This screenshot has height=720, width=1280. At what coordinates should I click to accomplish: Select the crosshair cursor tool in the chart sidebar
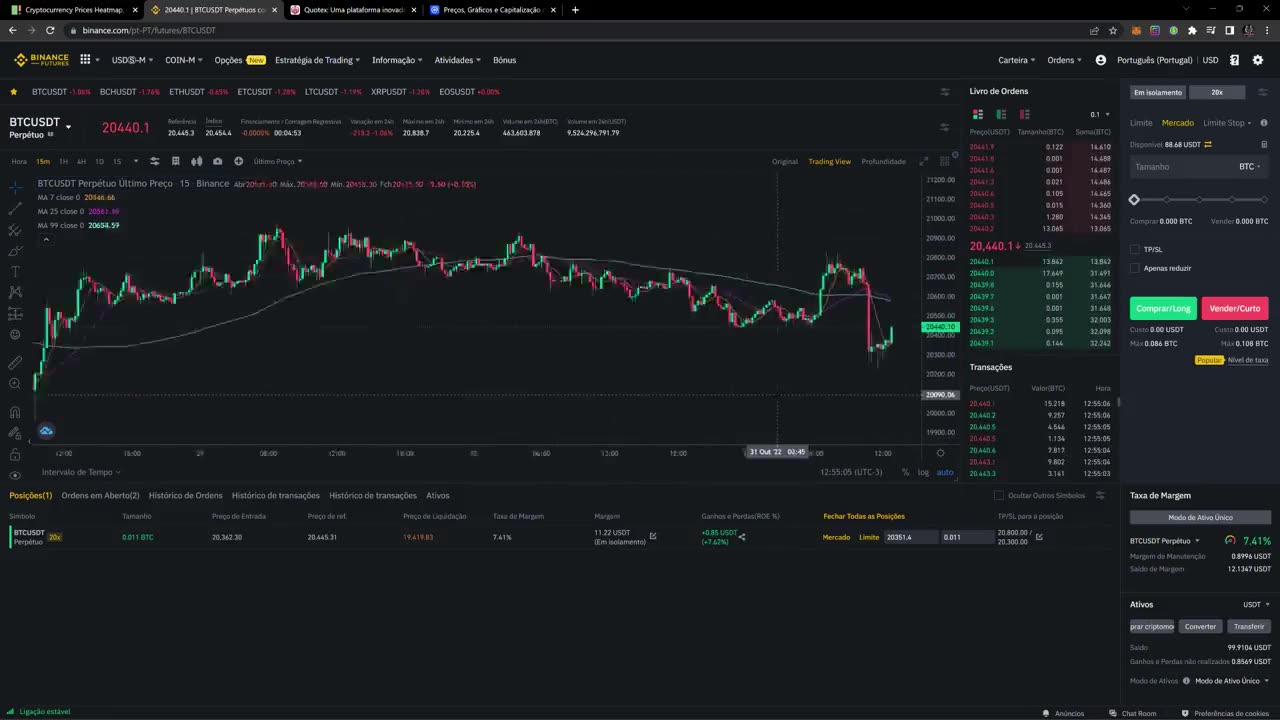click(x=15, y=187)
